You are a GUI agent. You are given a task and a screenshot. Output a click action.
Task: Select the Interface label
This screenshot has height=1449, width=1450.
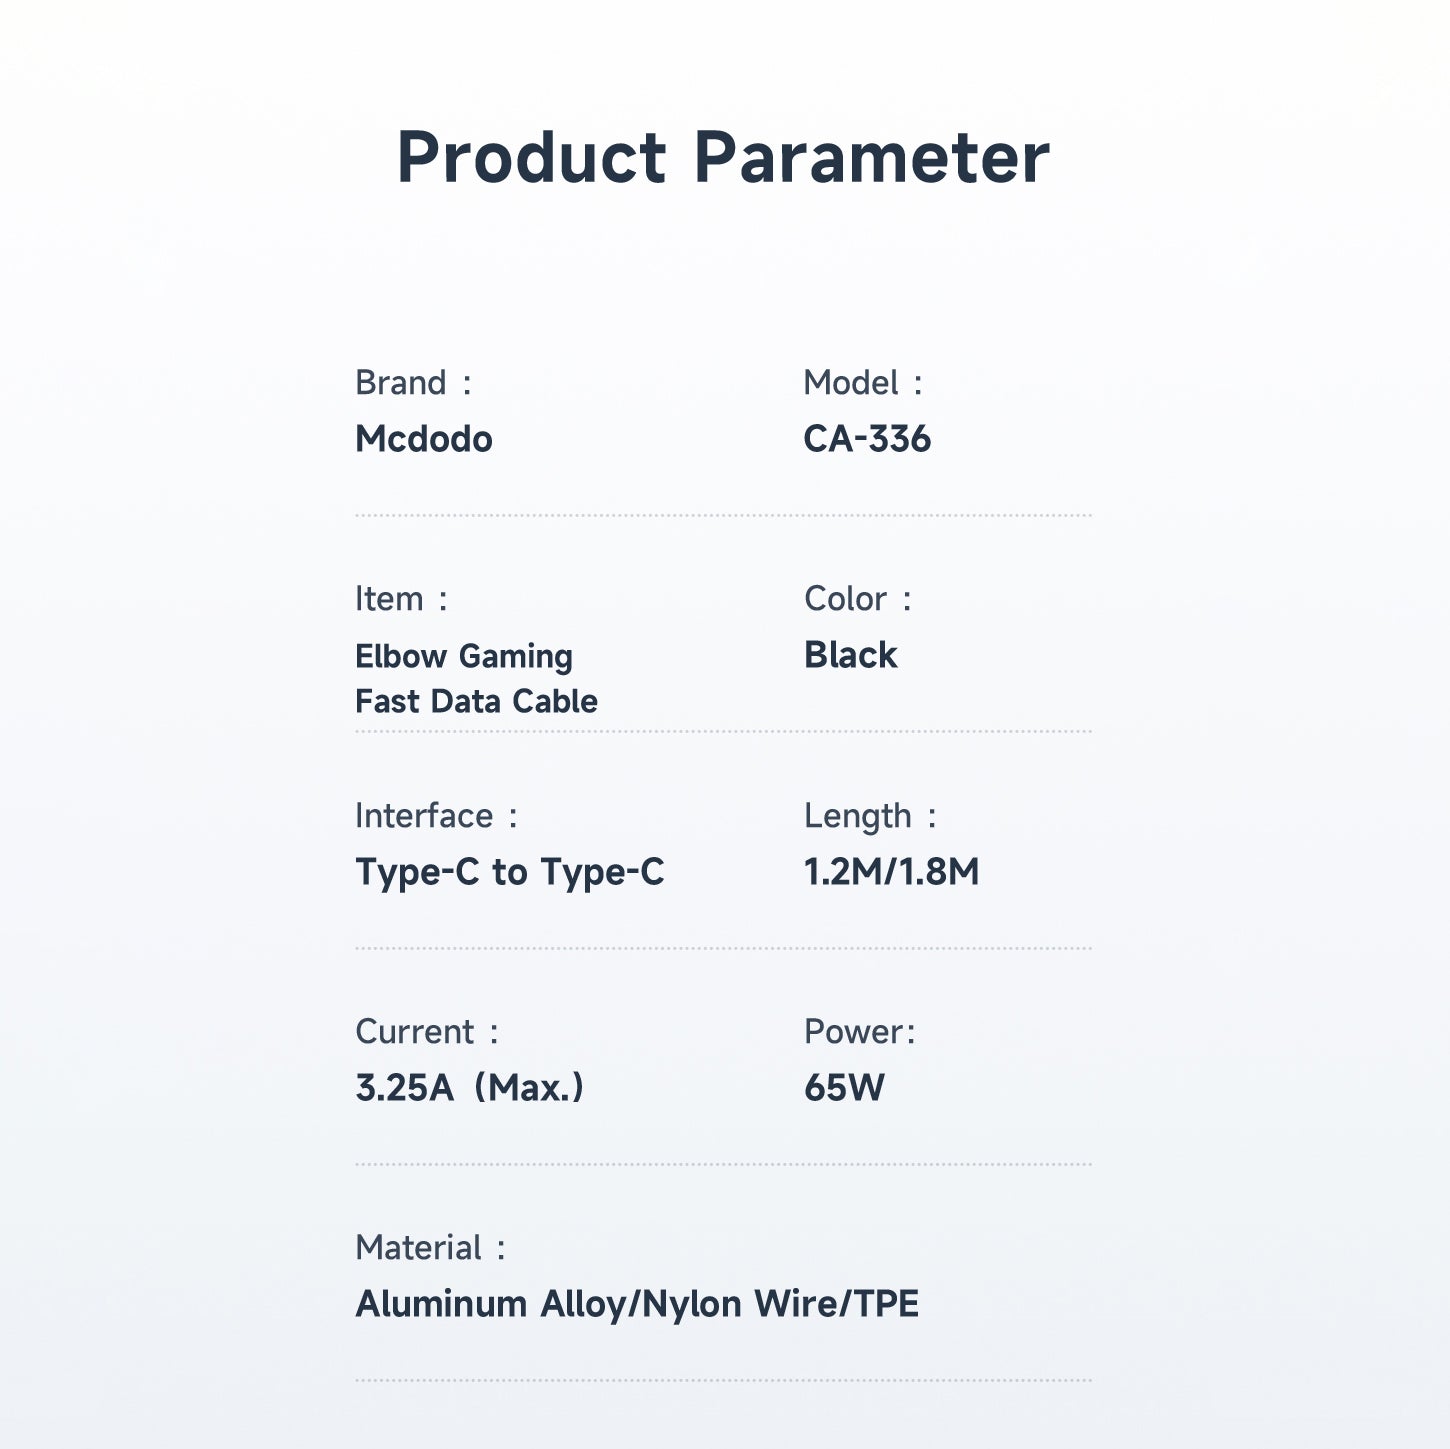[436, 816]
